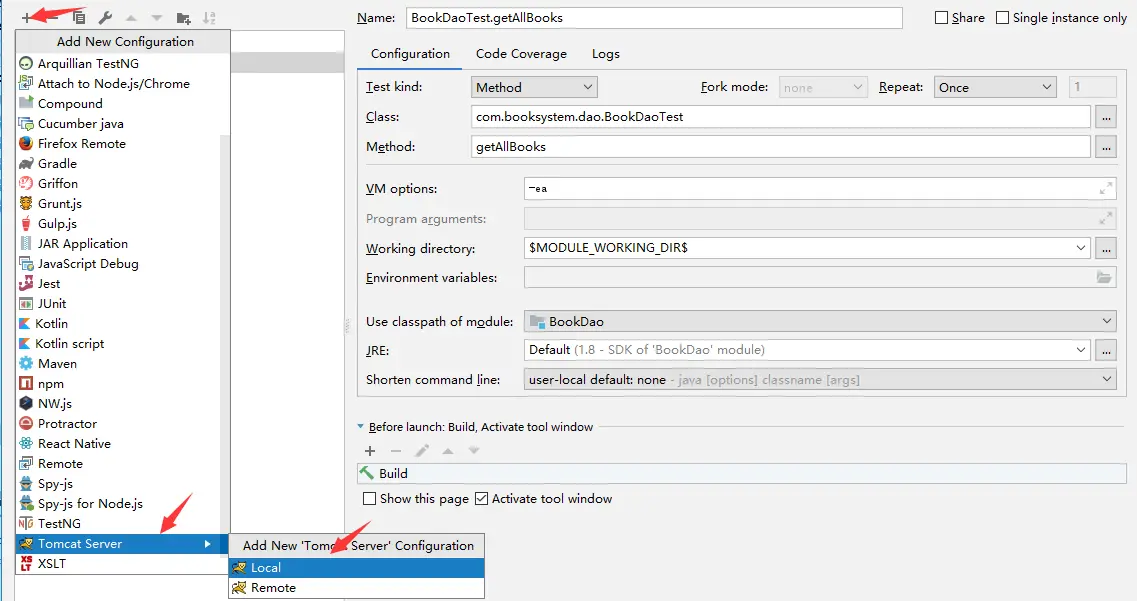1137x601 pixels.
Task: Uncheck Activate tool window checkbox
Action: pyautogui.click(x=481, y=499)
